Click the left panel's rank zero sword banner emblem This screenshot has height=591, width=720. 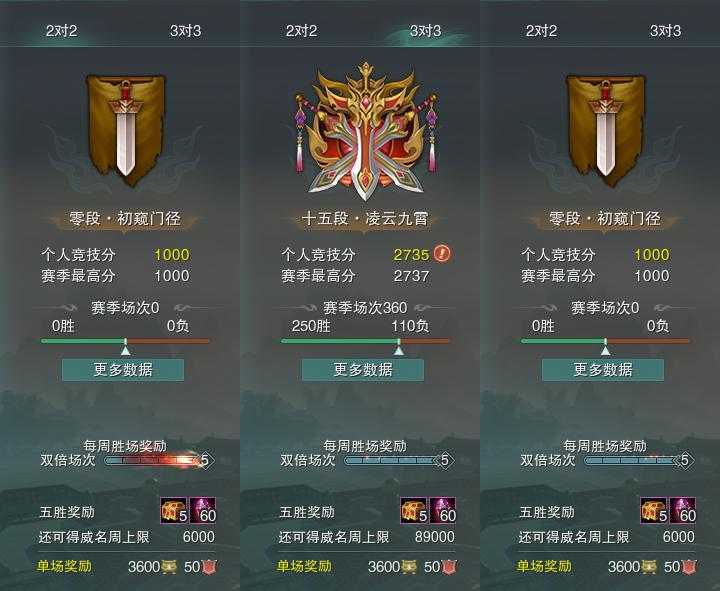pyautogui.click(x=126, y=130)
